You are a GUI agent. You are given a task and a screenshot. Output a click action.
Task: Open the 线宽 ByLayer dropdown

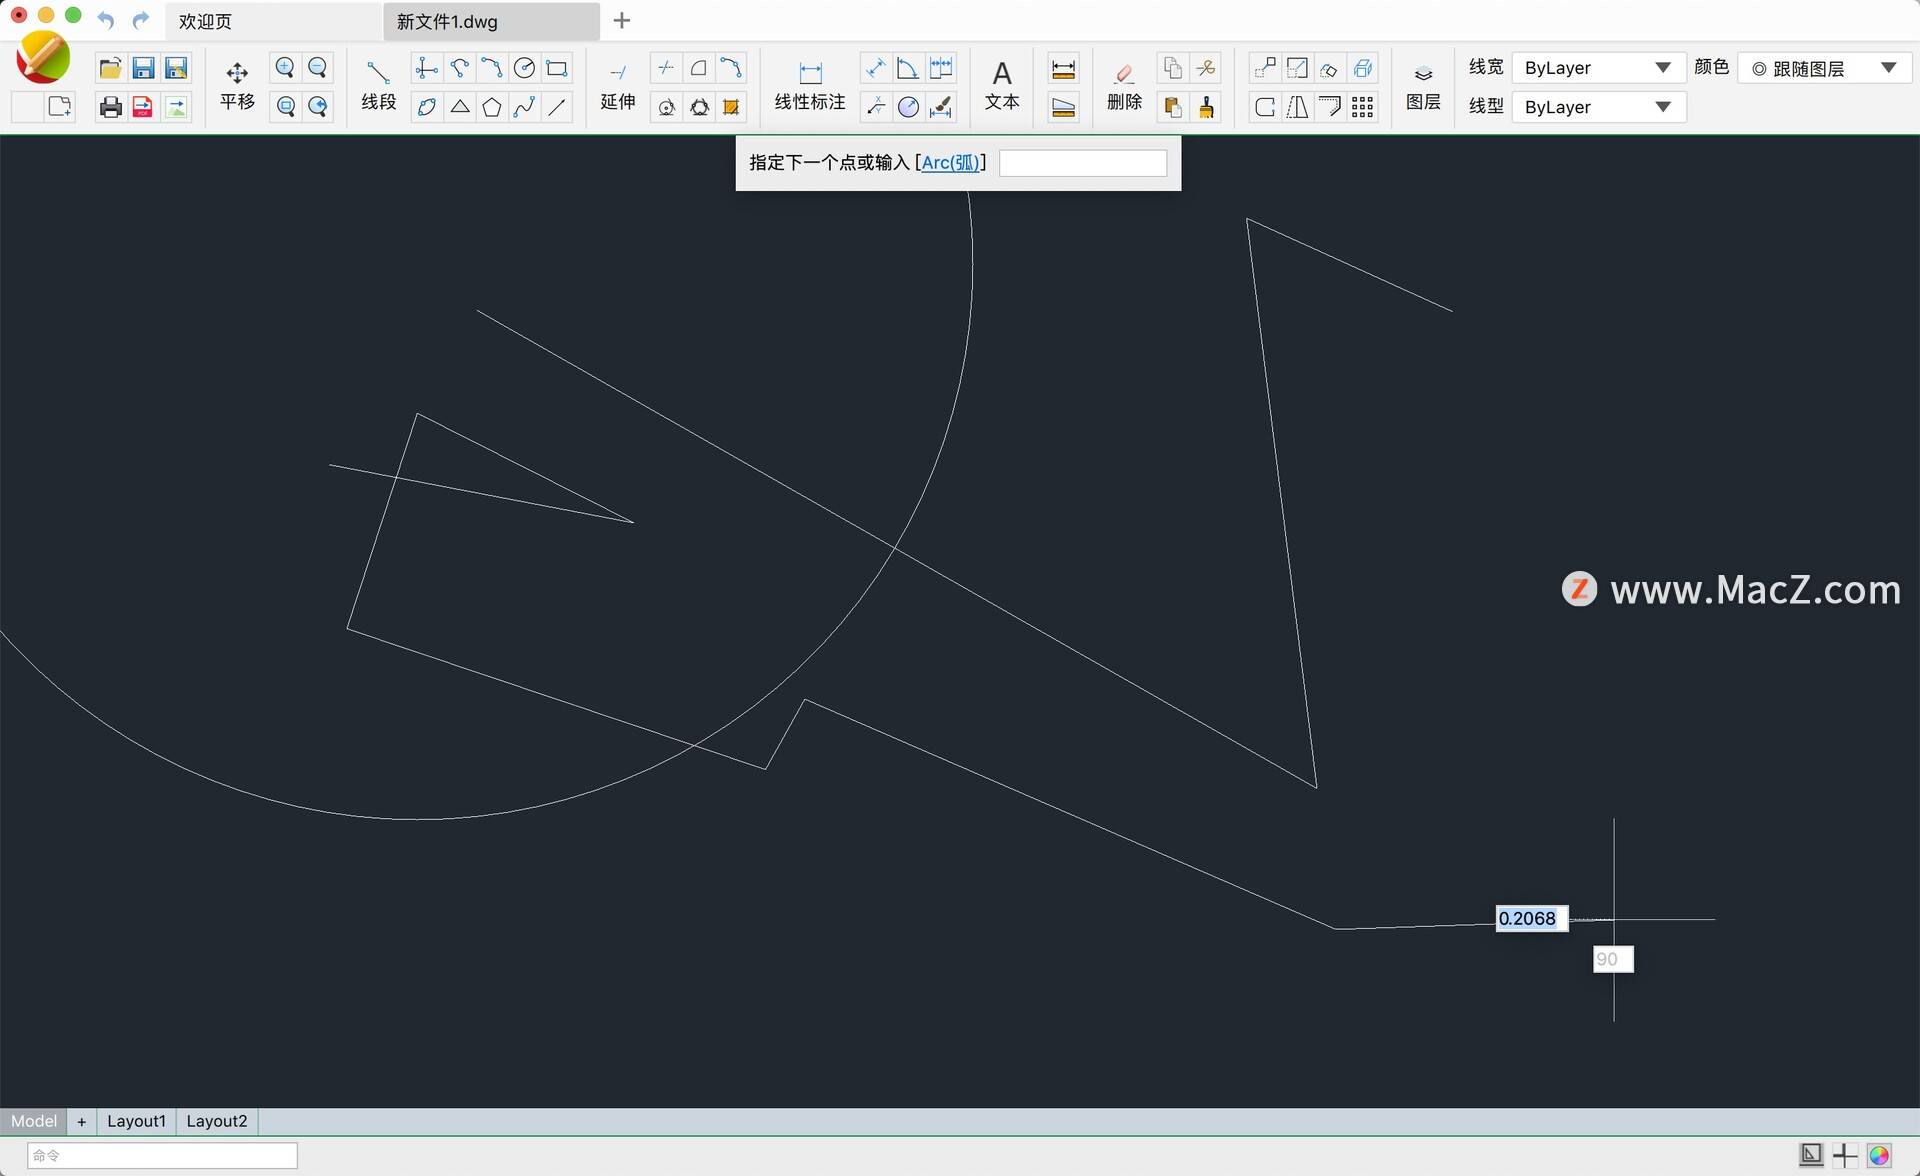[x=1598, y=68]
